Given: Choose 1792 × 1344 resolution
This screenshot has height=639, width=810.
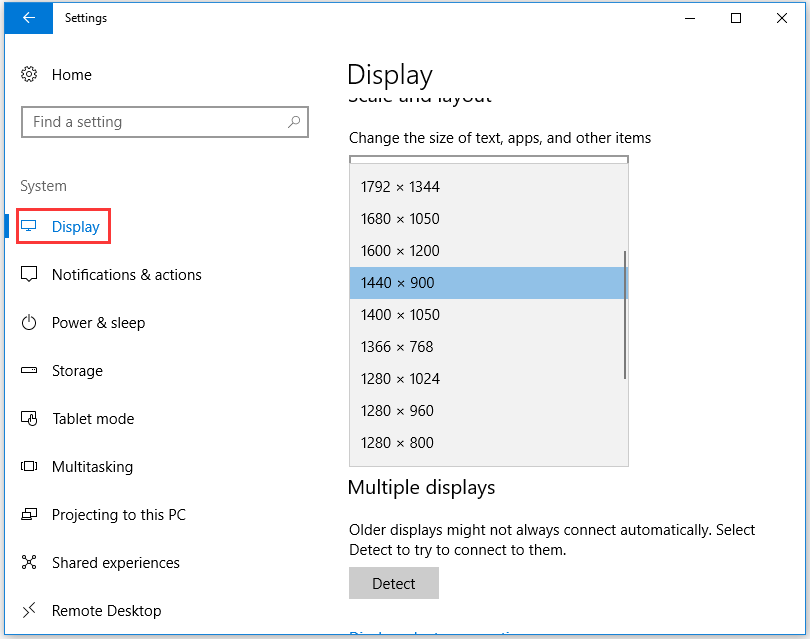Looking at the screenshot, I should [x=489, y=186].
